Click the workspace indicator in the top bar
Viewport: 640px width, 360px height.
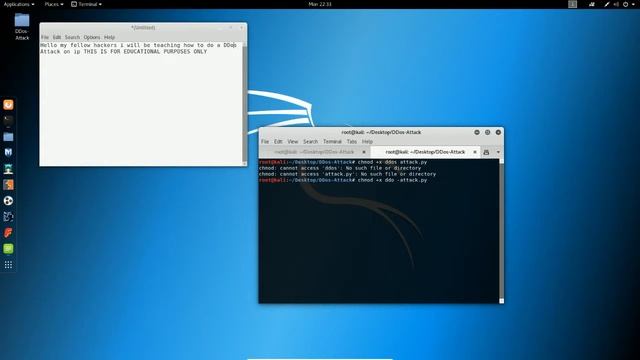573,4
